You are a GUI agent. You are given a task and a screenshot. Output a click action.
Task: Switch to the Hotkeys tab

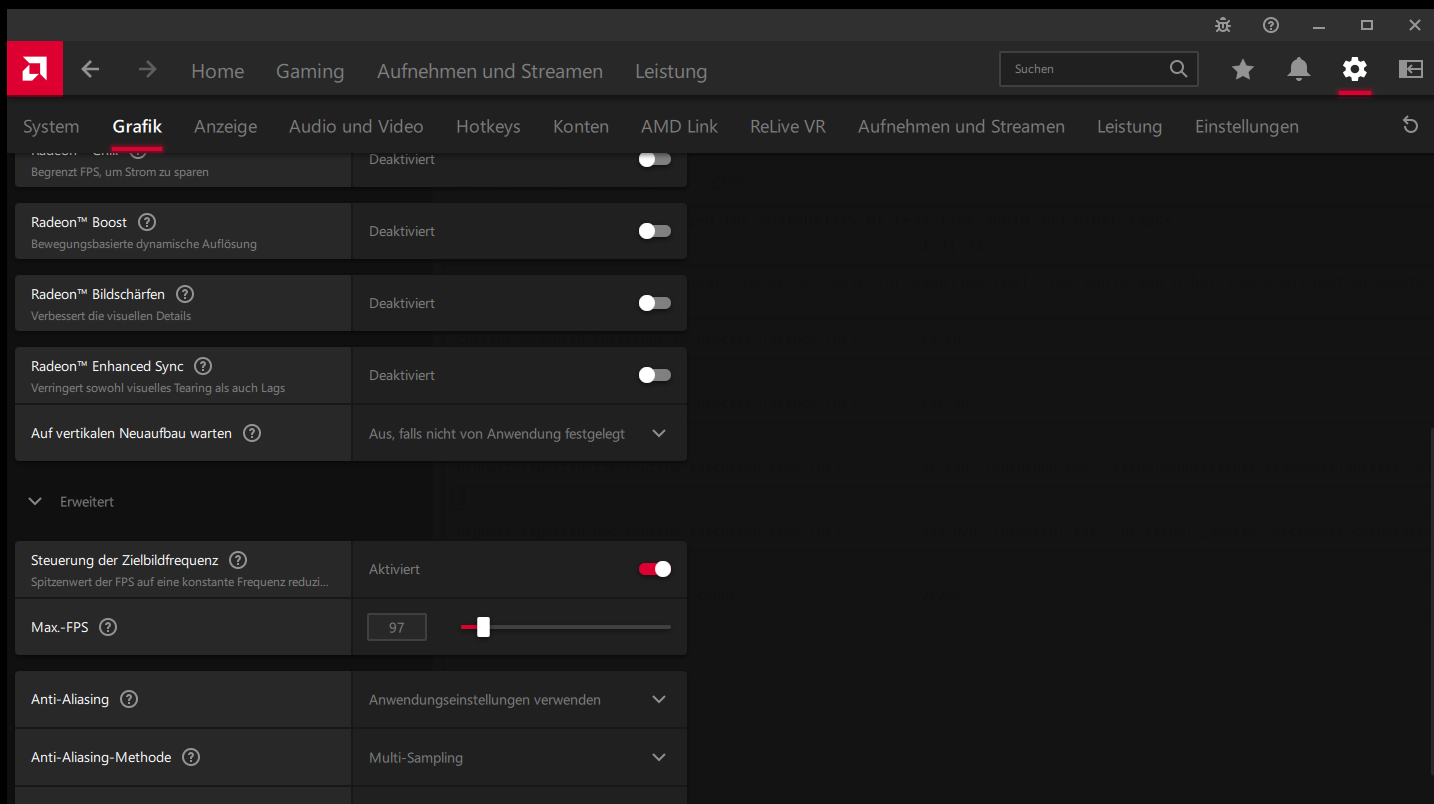coord(488,126)
